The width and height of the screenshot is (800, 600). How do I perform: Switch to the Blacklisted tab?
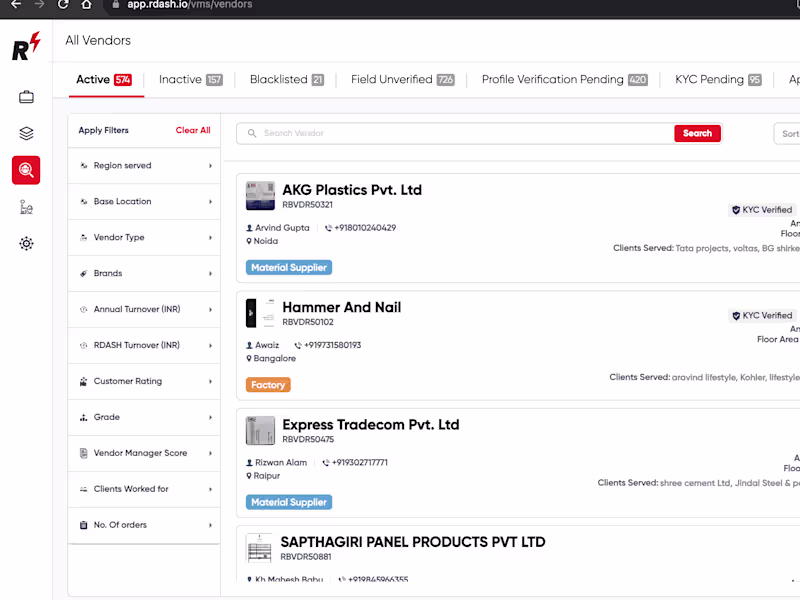[x=287, y=80]
